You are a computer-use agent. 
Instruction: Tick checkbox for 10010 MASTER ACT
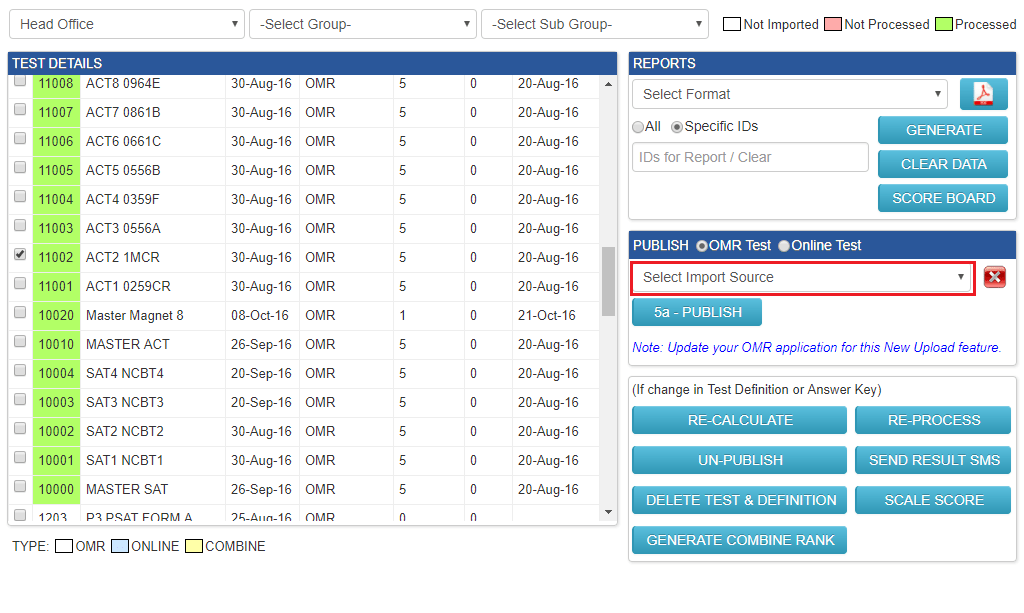click(20, 341)
